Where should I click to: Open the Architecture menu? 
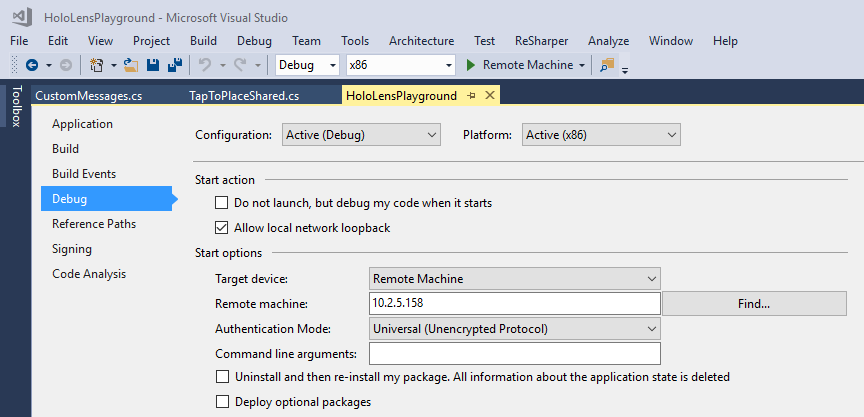(422, 41)
